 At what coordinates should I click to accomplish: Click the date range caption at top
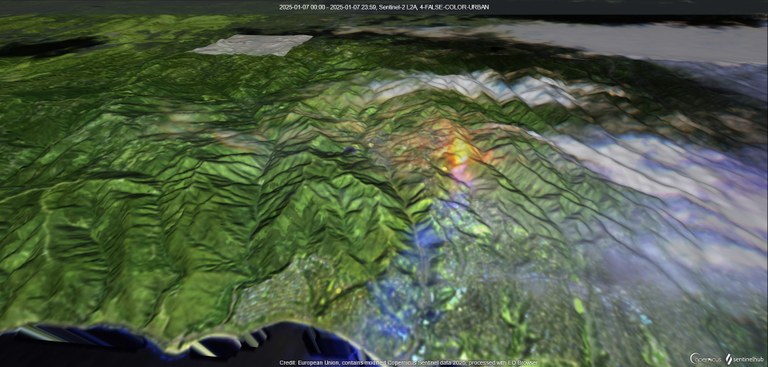[x=384, y=7]
